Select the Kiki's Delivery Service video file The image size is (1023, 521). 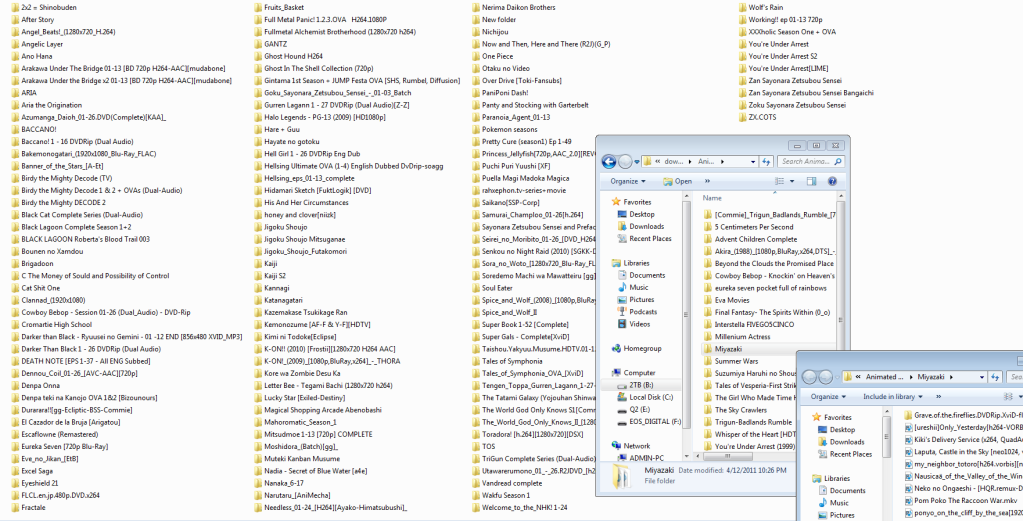pyautogui.click(x=963, y=439)
